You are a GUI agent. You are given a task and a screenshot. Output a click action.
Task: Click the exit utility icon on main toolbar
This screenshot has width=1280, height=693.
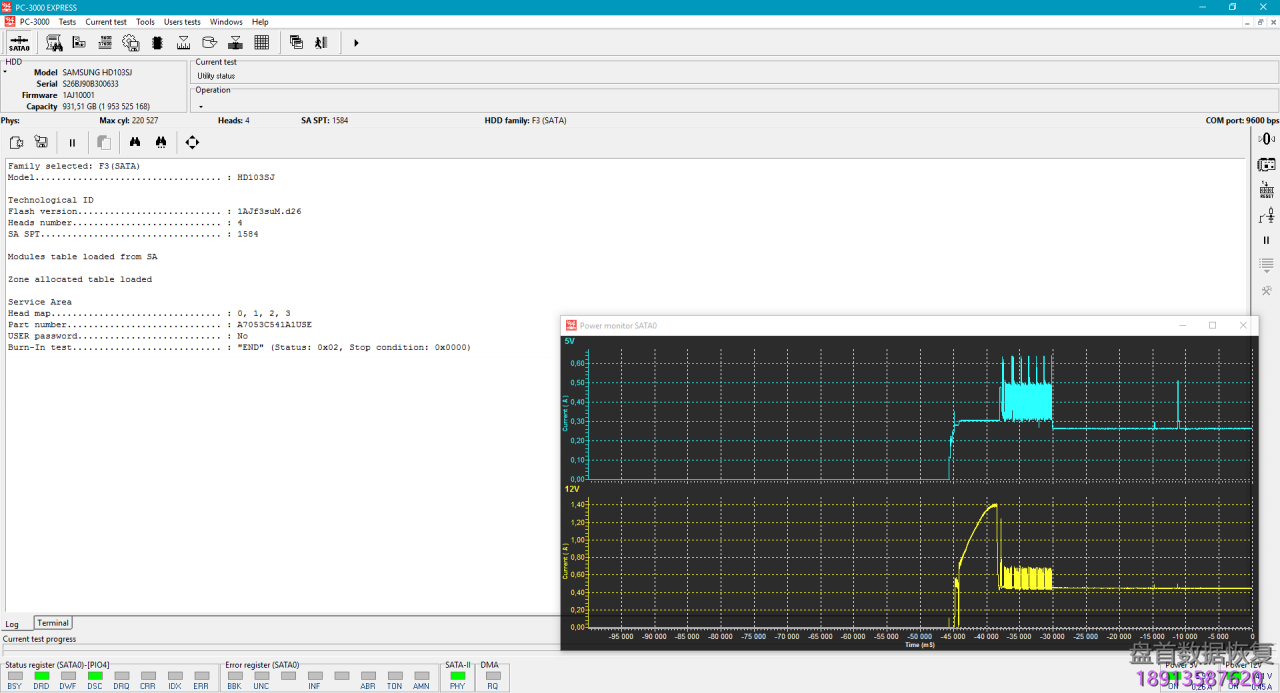pos(320,42)
